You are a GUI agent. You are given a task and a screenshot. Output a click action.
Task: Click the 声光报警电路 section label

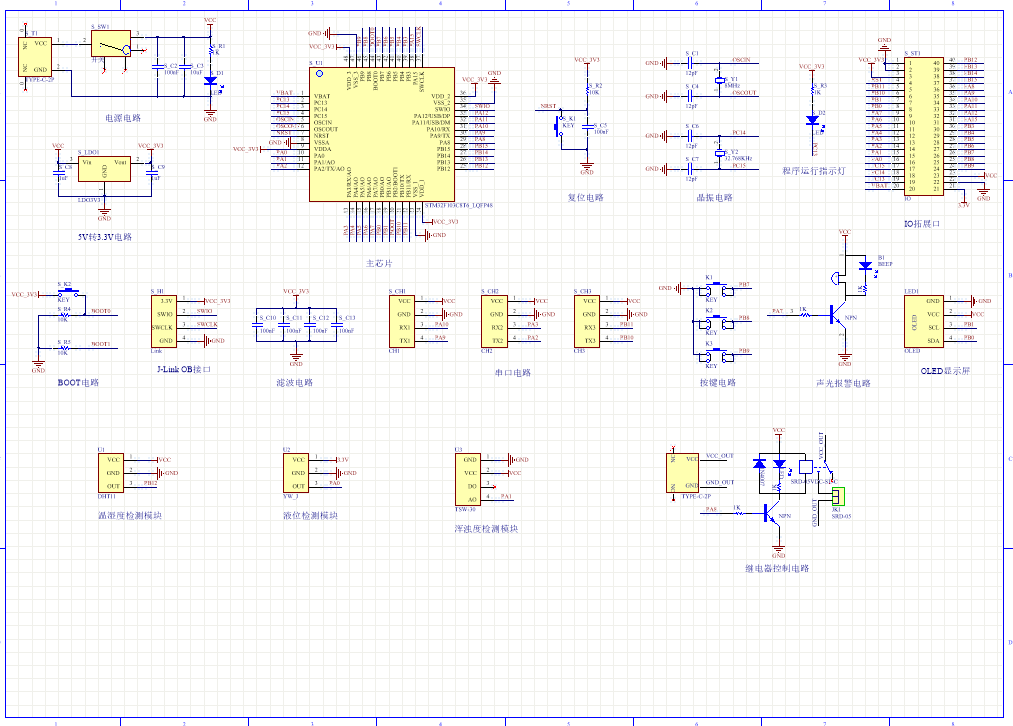click(844, 383)
